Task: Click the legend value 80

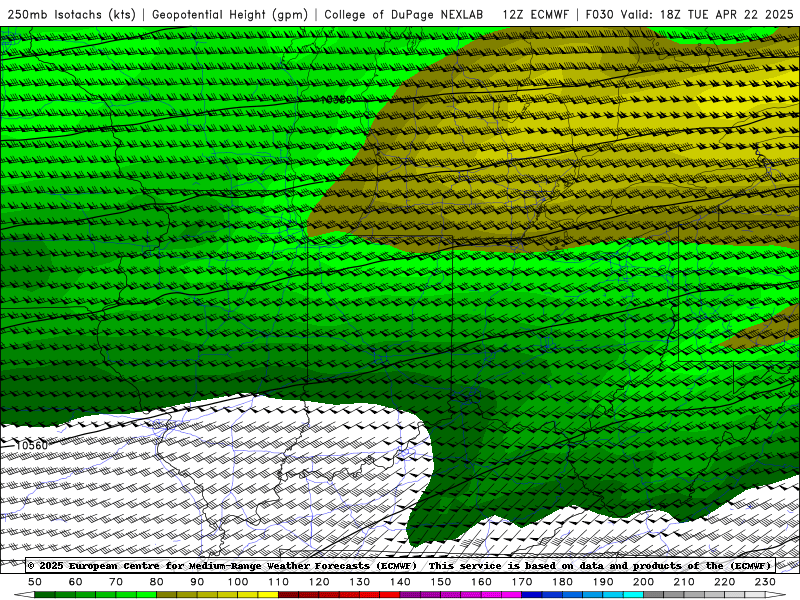Action: tap(157, 582)
